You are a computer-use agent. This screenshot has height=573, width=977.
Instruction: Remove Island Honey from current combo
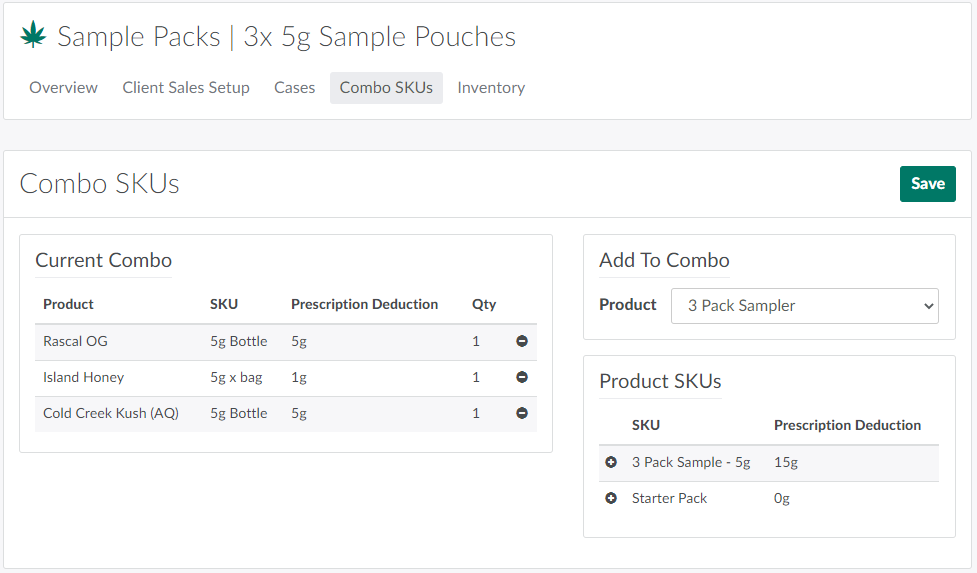click(x=522, y=378)
